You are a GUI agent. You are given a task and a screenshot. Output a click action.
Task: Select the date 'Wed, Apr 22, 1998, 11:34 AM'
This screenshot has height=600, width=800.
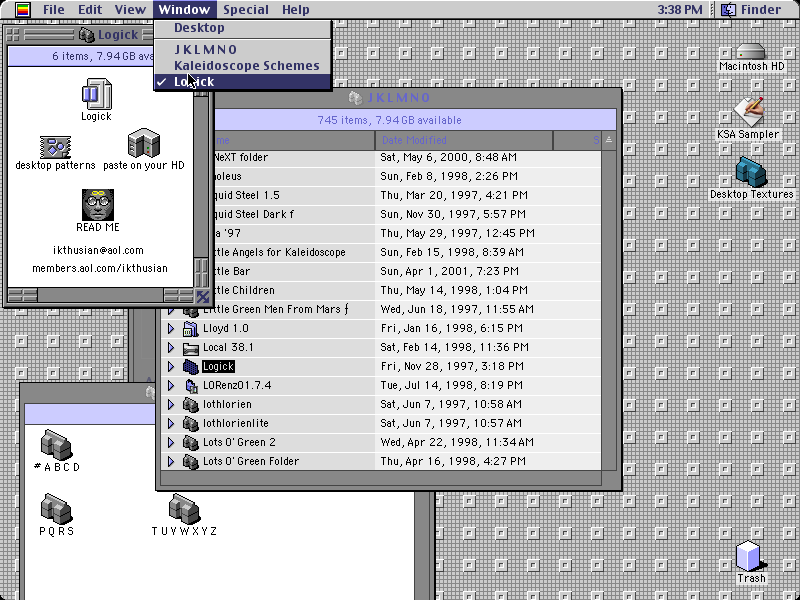click(457, 443)
